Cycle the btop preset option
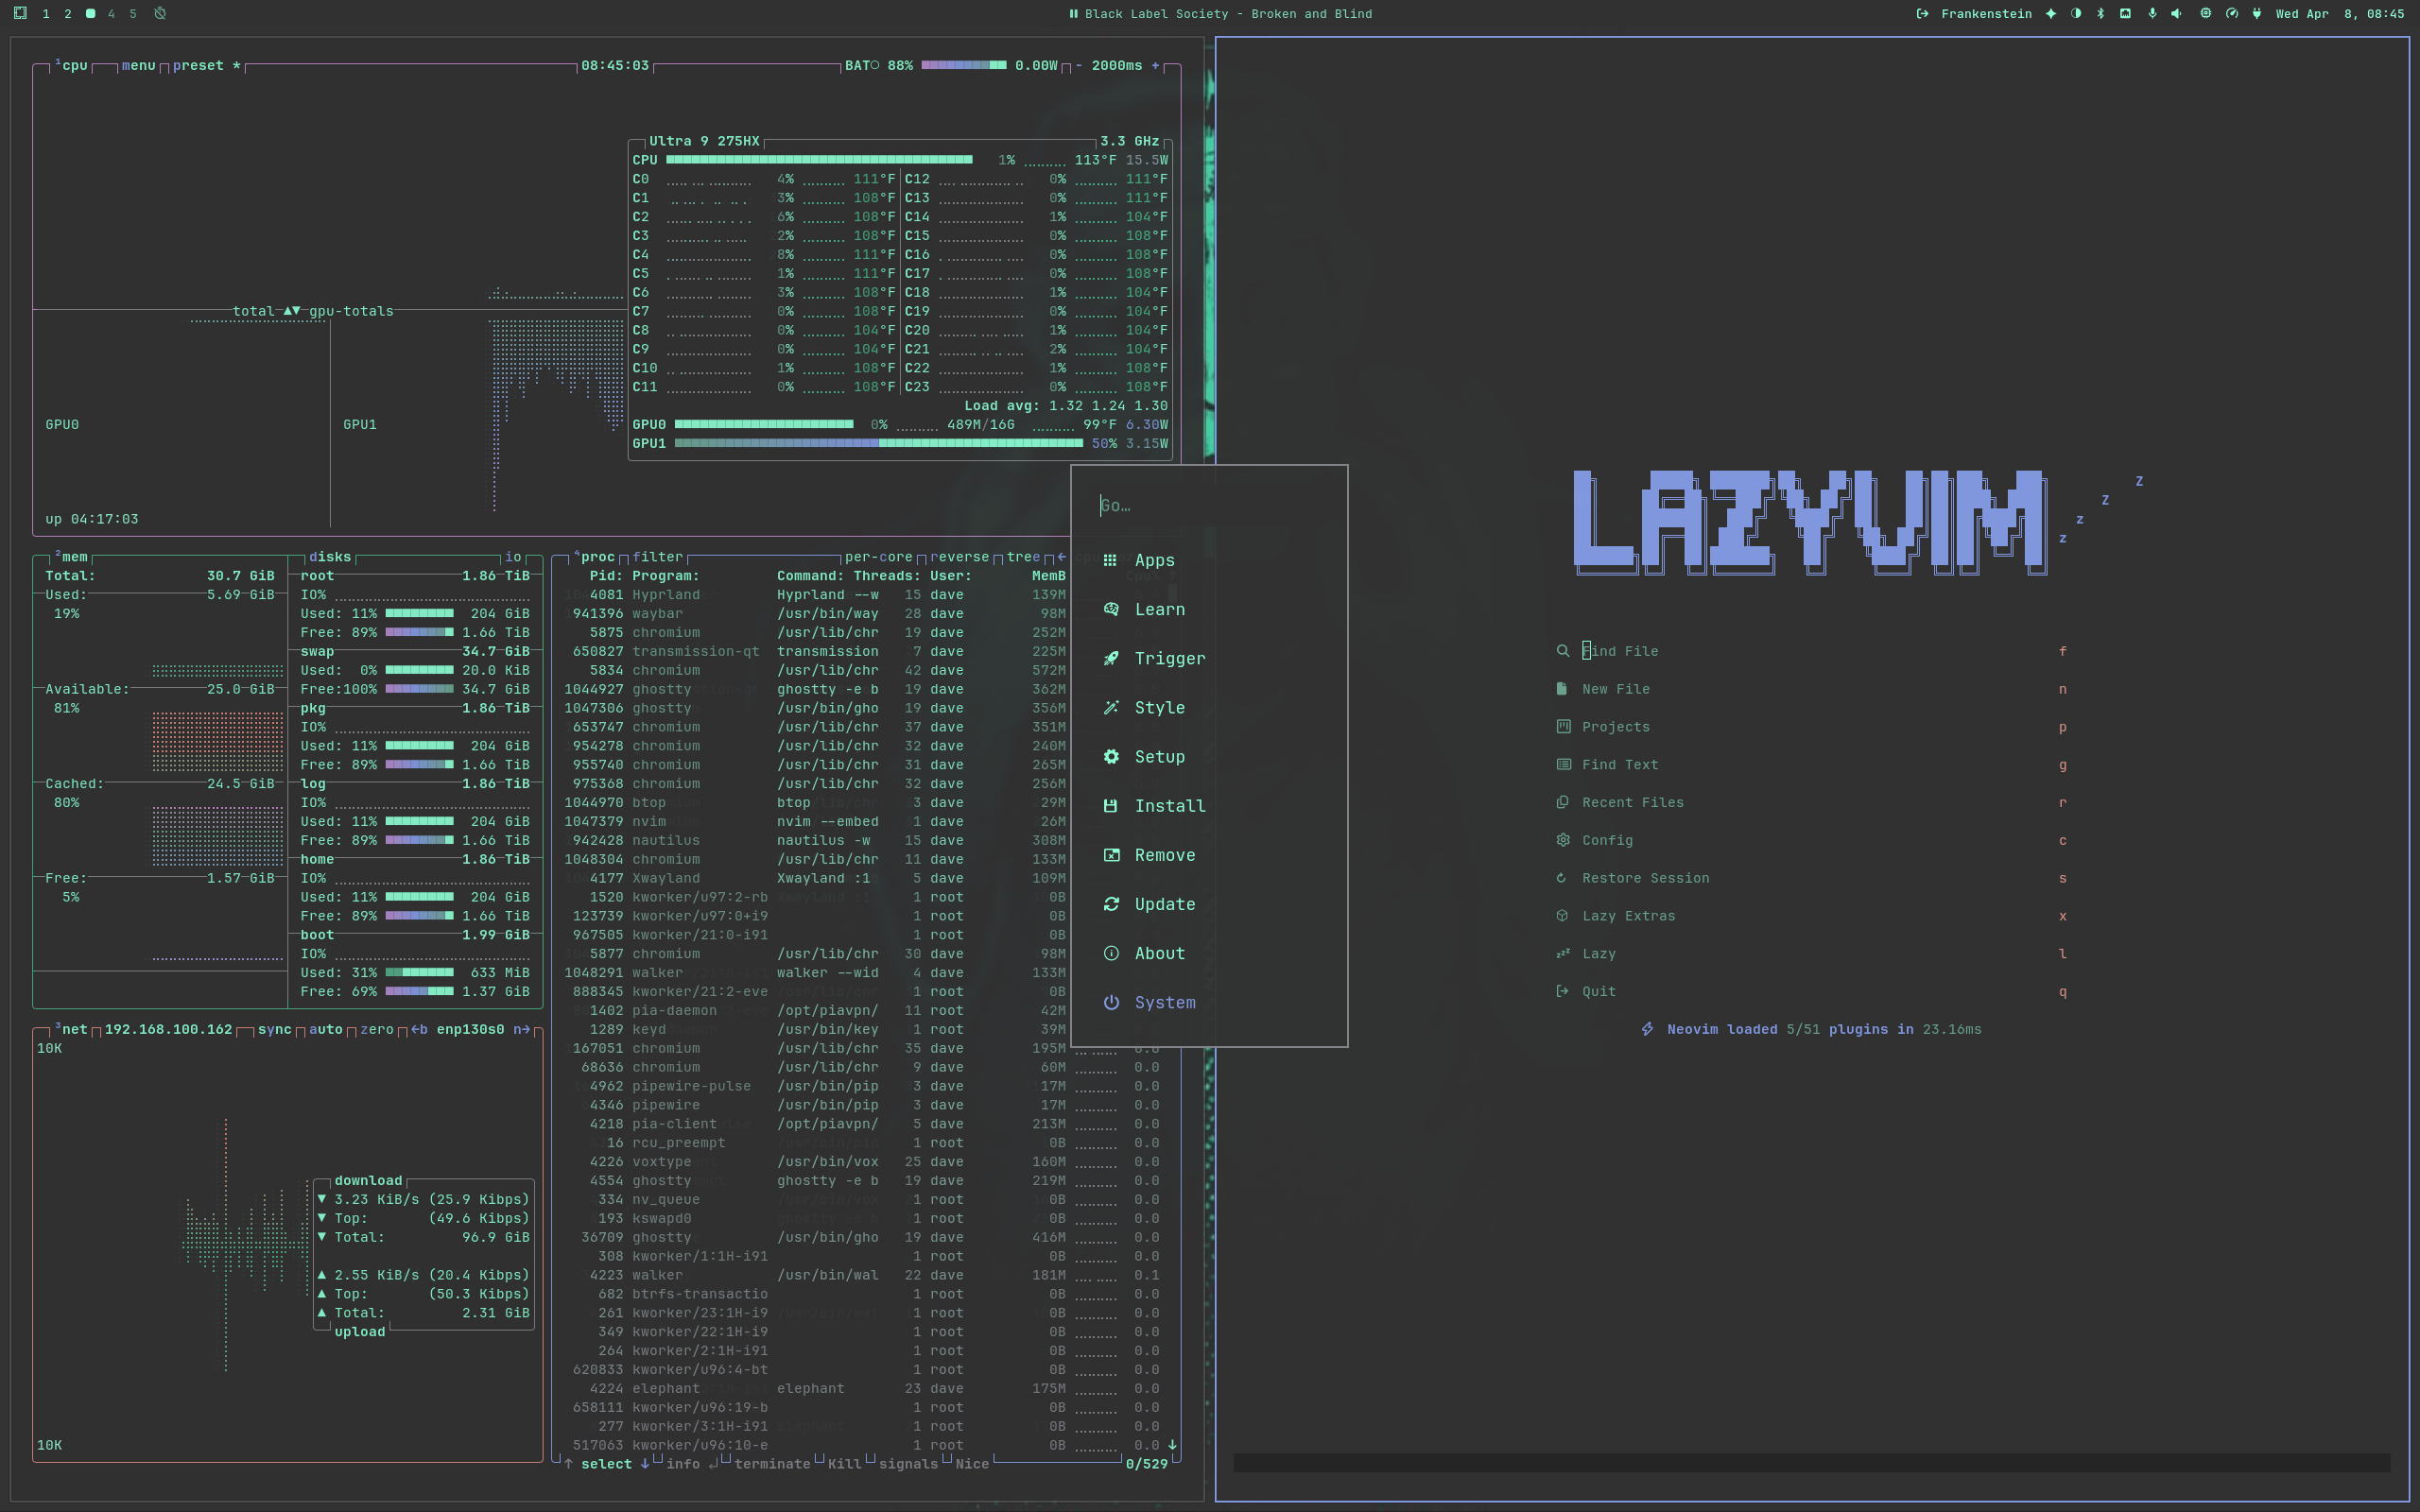 coord(206,66)
